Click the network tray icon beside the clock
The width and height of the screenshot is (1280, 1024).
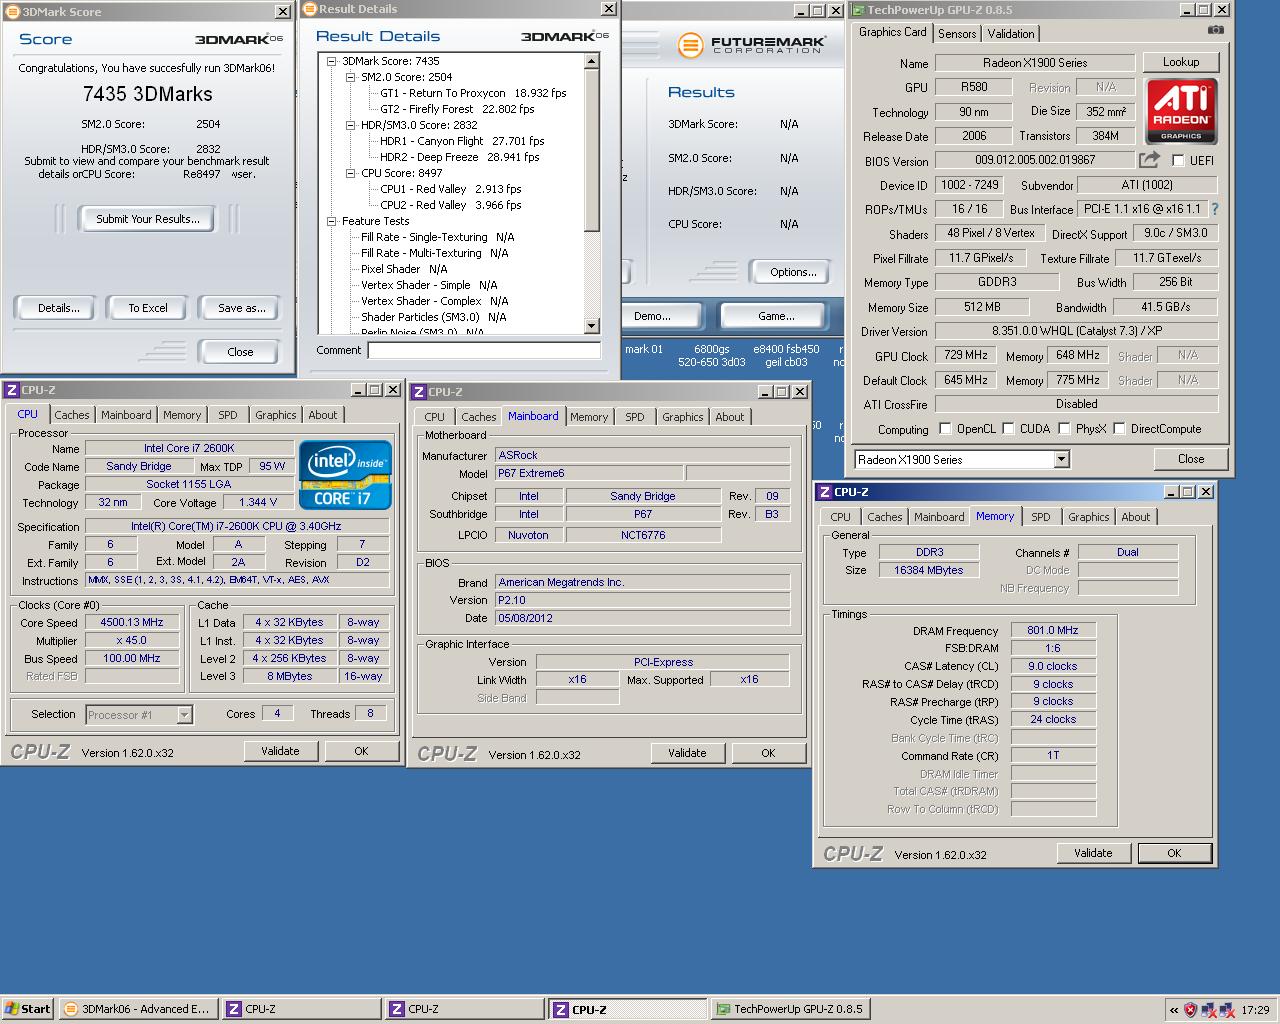coord(1227,1010)
